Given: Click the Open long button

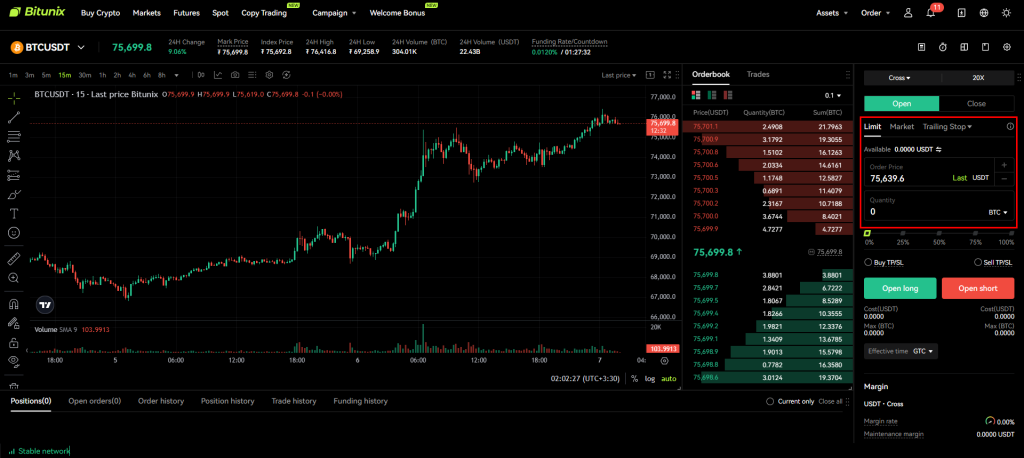Looking at the screenshot, I should pyautogui.click(x=901, y=289).
